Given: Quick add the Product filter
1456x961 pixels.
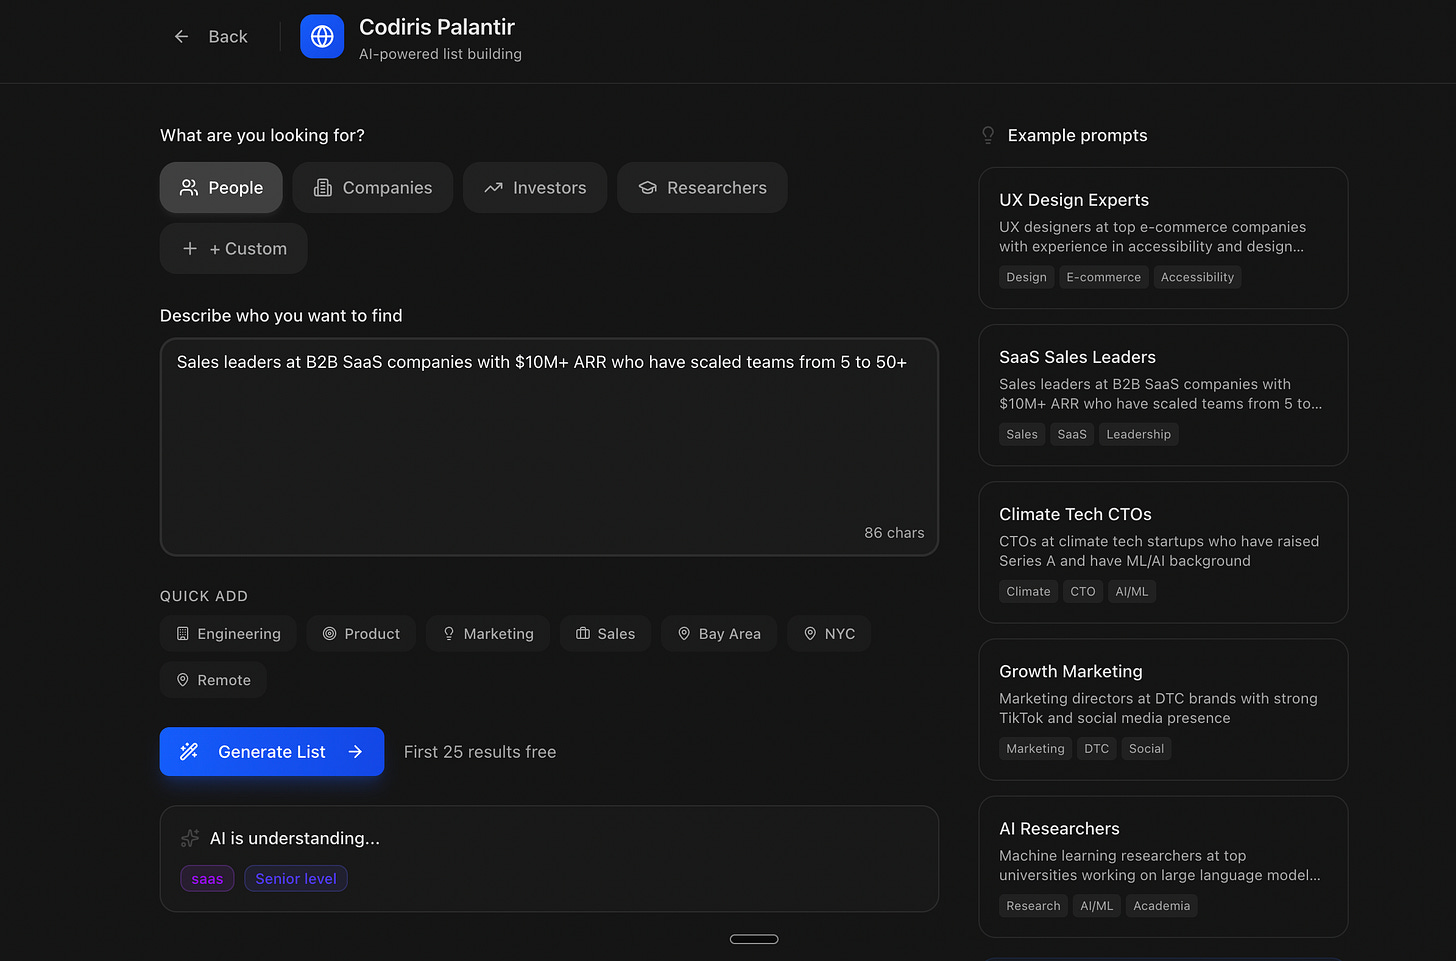Looking at the screenshot, I should [361, 634].
